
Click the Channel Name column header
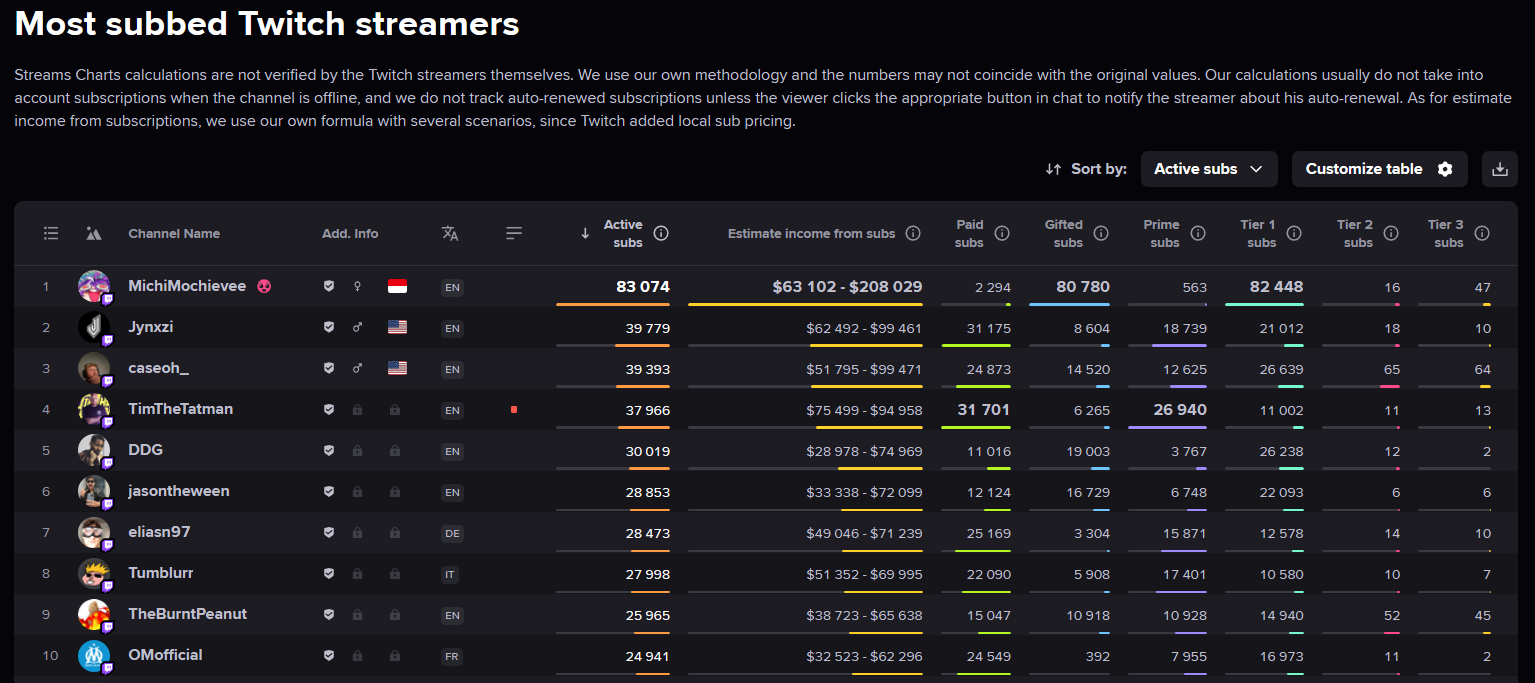174,233
